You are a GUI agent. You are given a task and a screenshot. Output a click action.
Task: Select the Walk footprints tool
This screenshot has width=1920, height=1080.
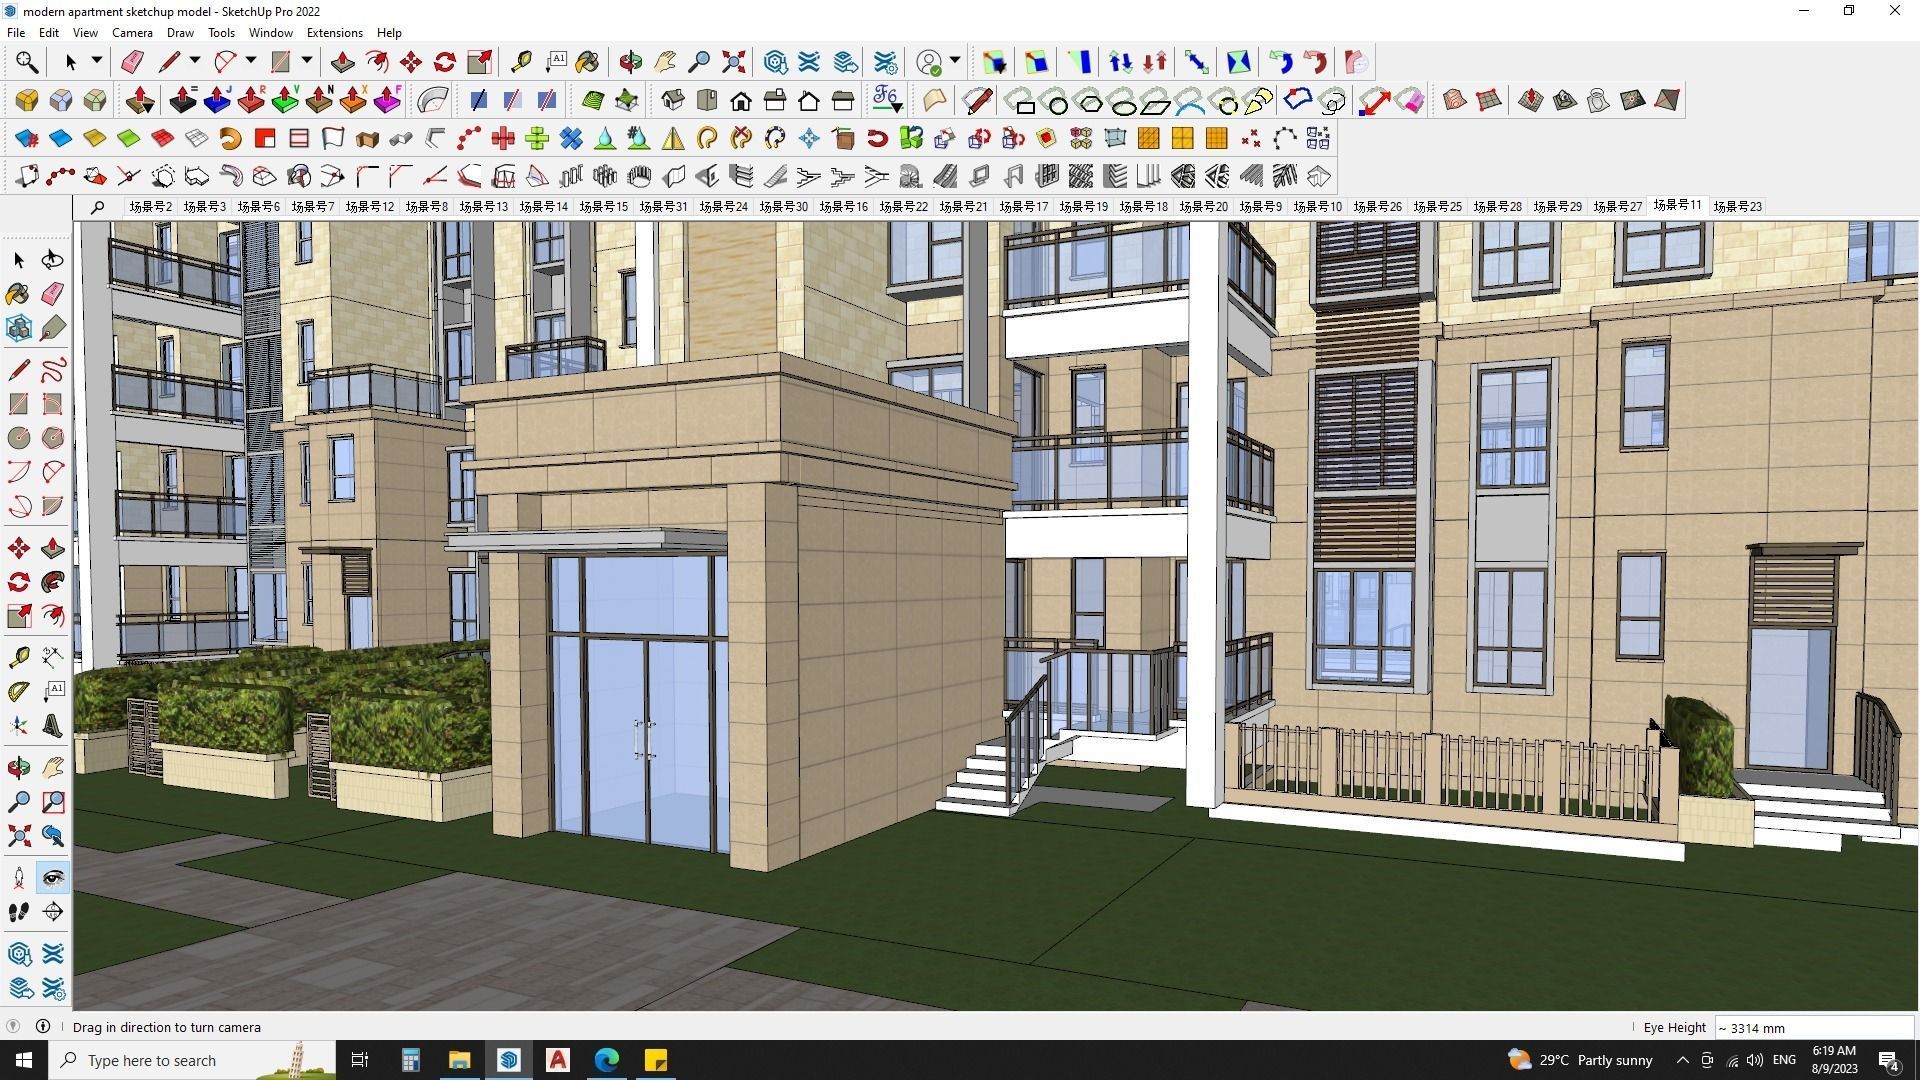pyautogui.click(x=18, y=912)
